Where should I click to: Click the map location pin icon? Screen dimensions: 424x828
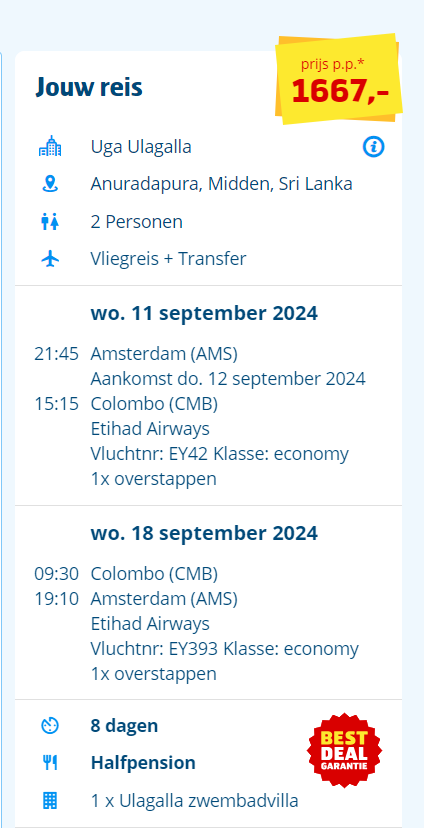pos(50,184)
